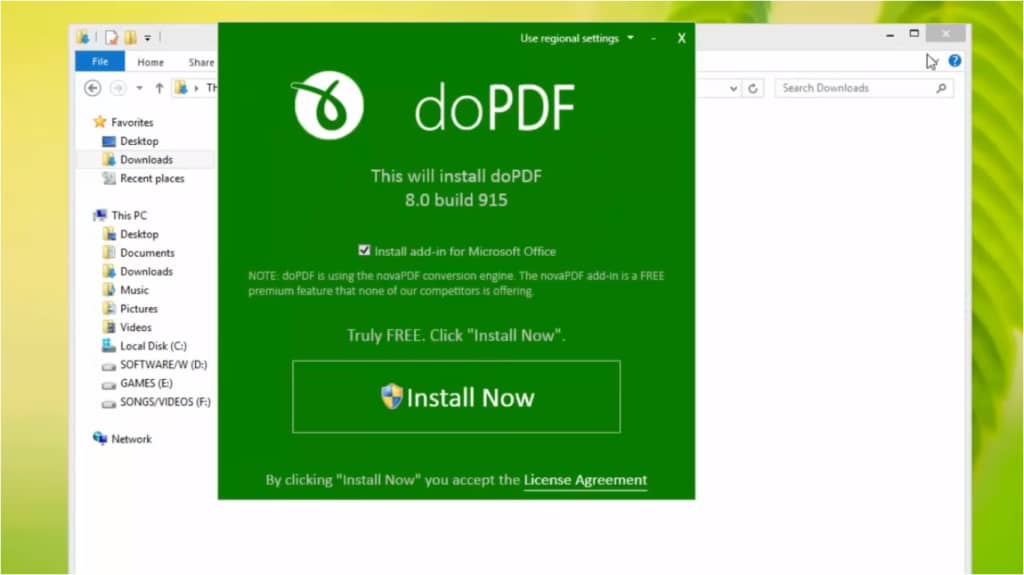Click the Favorites star icon
The width and height of the screenshot is (1024, 575).
99,122
